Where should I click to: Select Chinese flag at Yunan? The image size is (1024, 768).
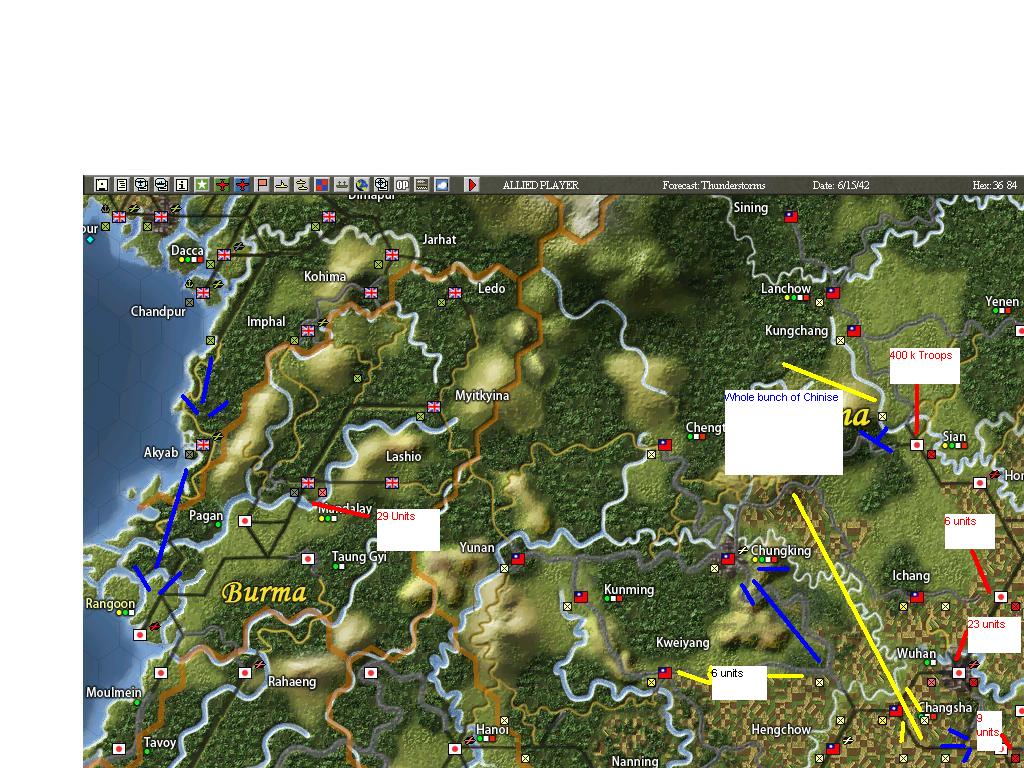tap(518, 558)
